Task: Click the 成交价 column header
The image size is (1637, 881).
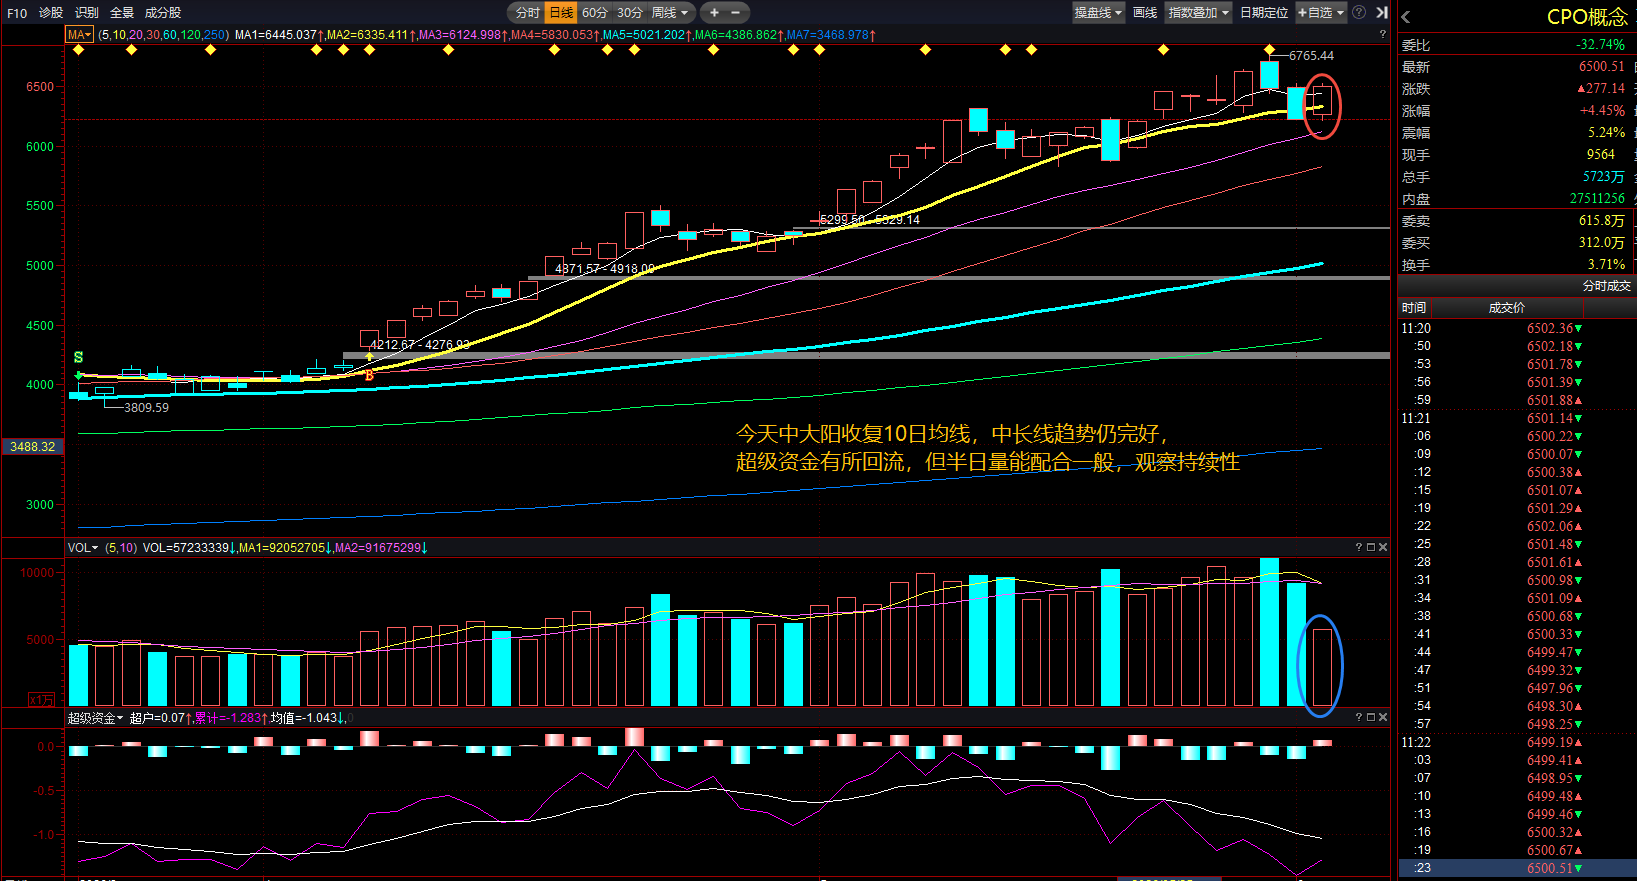Action: point(1507,308)
